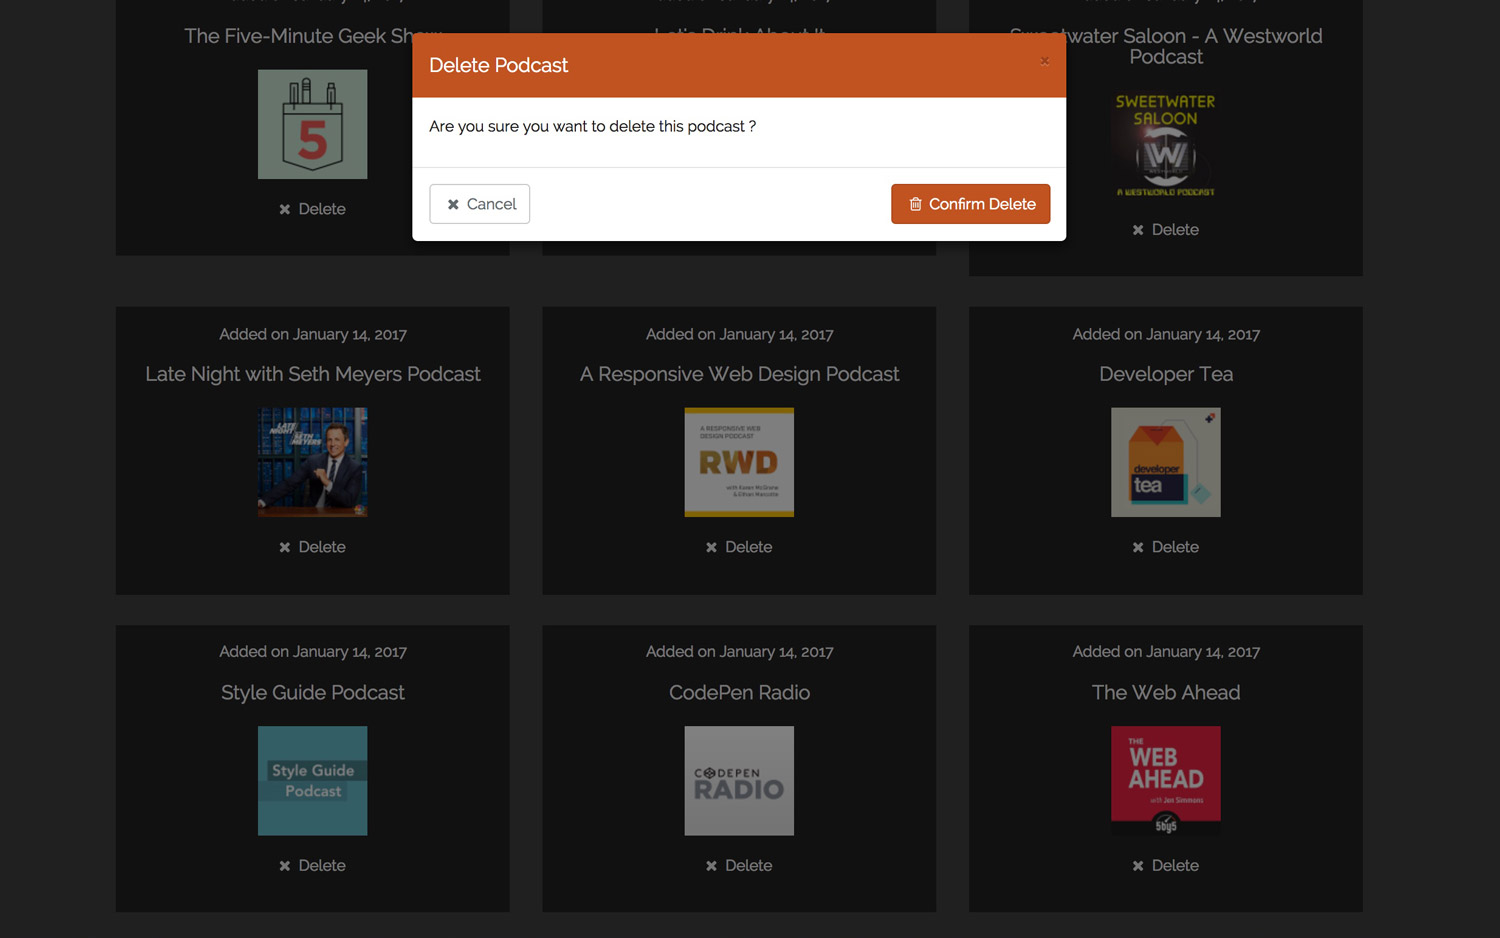Delete The Web Ahead podcast

[1166, 866]
